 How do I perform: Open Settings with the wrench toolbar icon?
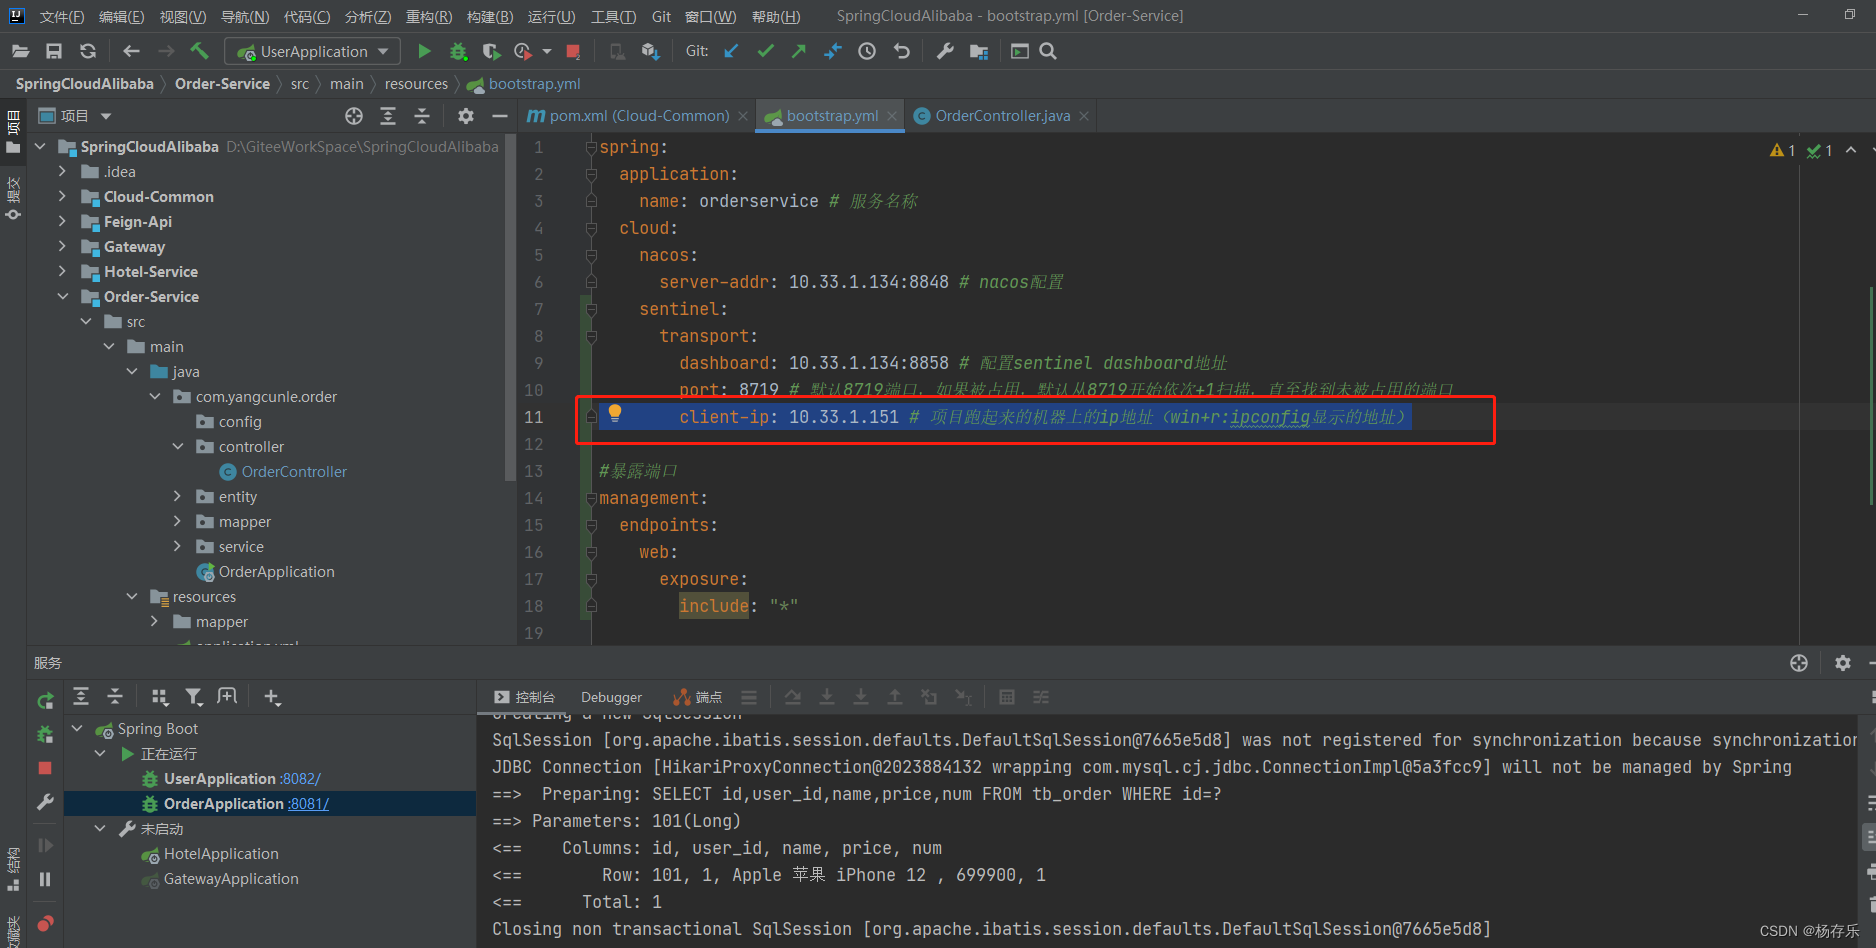coord(945,51)
